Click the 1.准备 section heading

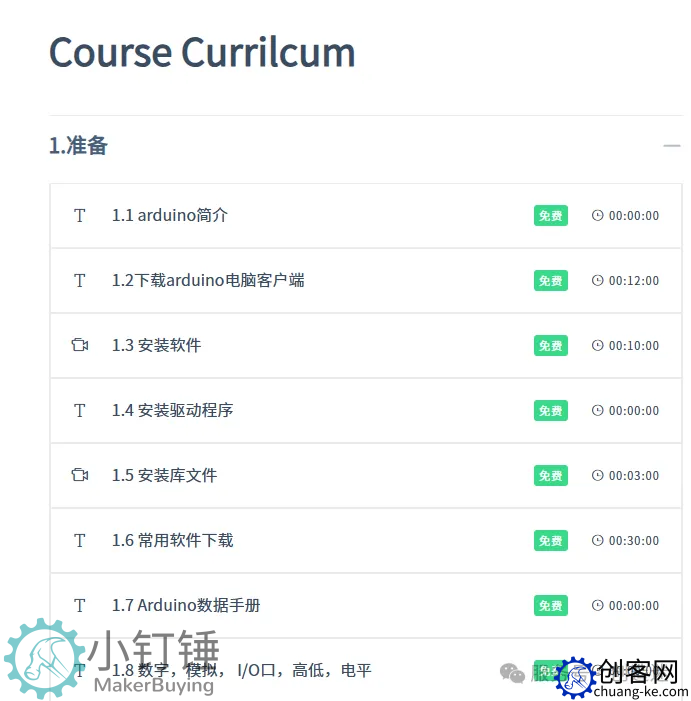78,146
